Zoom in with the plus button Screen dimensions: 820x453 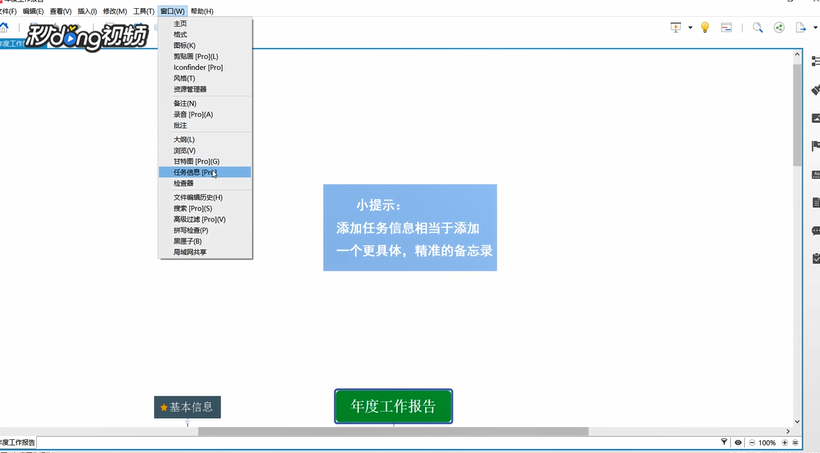point(784,443)
